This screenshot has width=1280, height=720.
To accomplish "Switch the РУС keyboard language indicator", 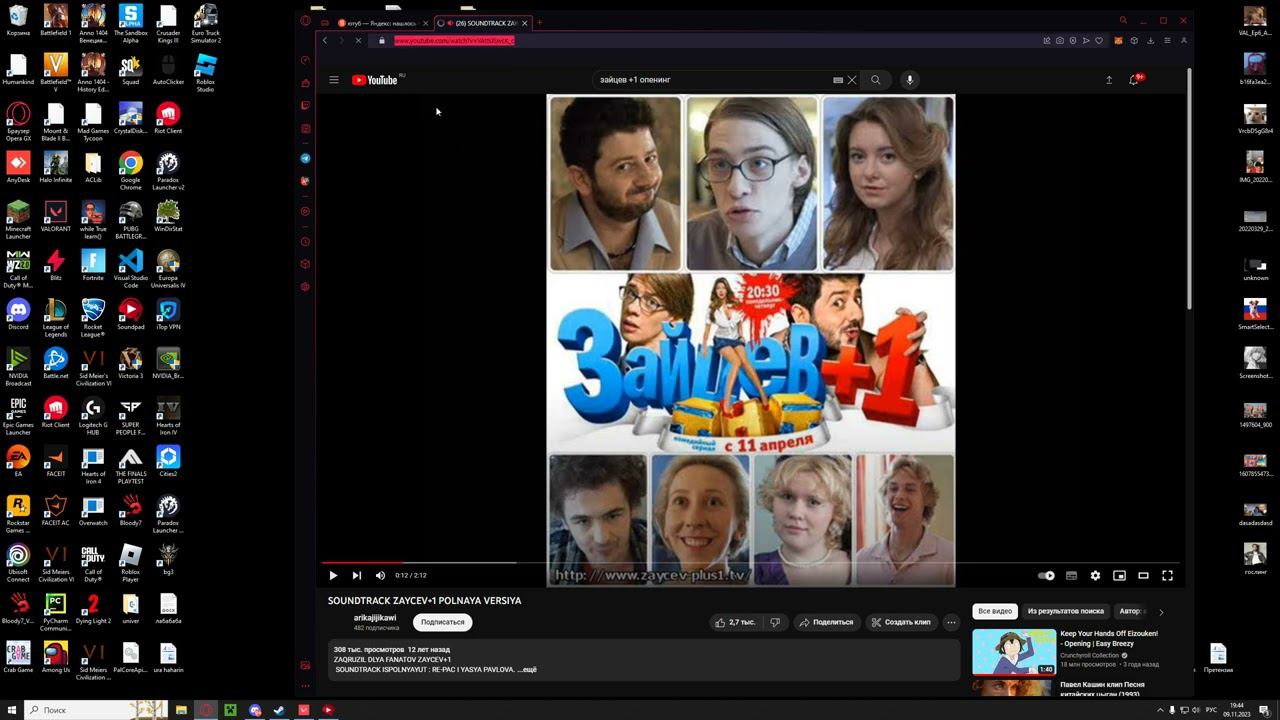I will [1211, 710].
